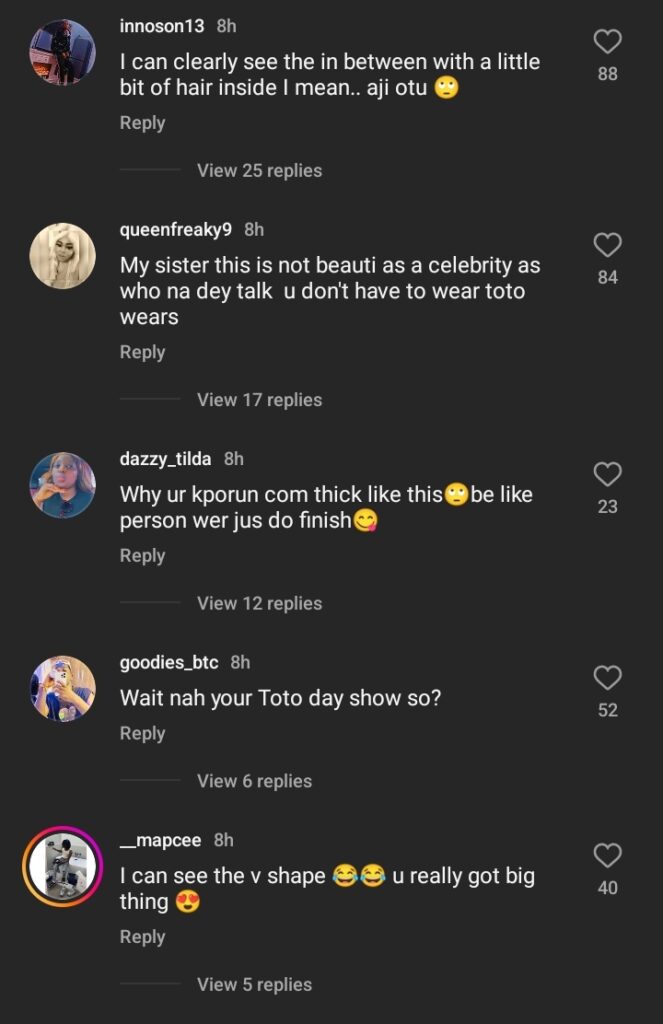The width and height of the screenshot is (663, 1024).
Task: Tap dazzy_tilda's profile photo
Action: click(62, 485)
